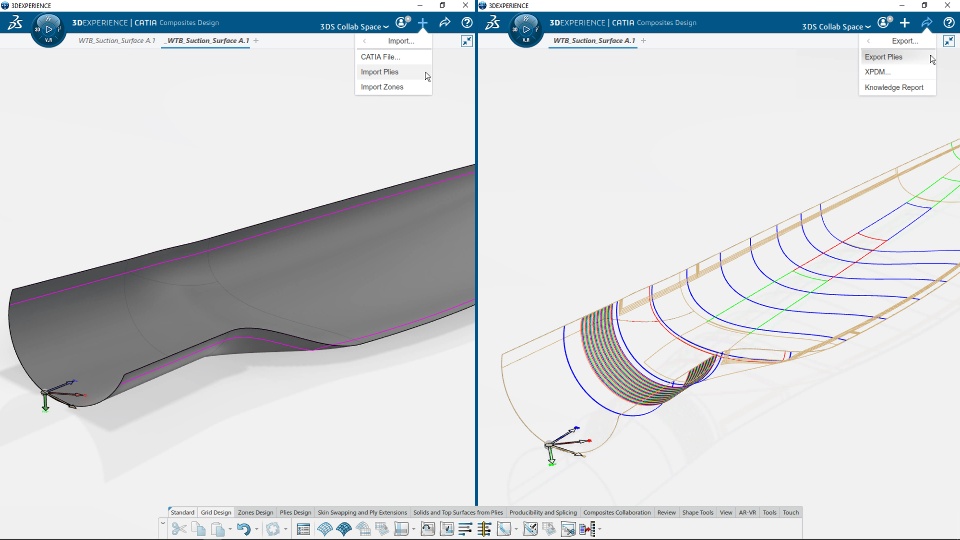This screenshot has height=540, width=960.
Task: Click the 3DS logo in right window
Action: tap(492, 23)
